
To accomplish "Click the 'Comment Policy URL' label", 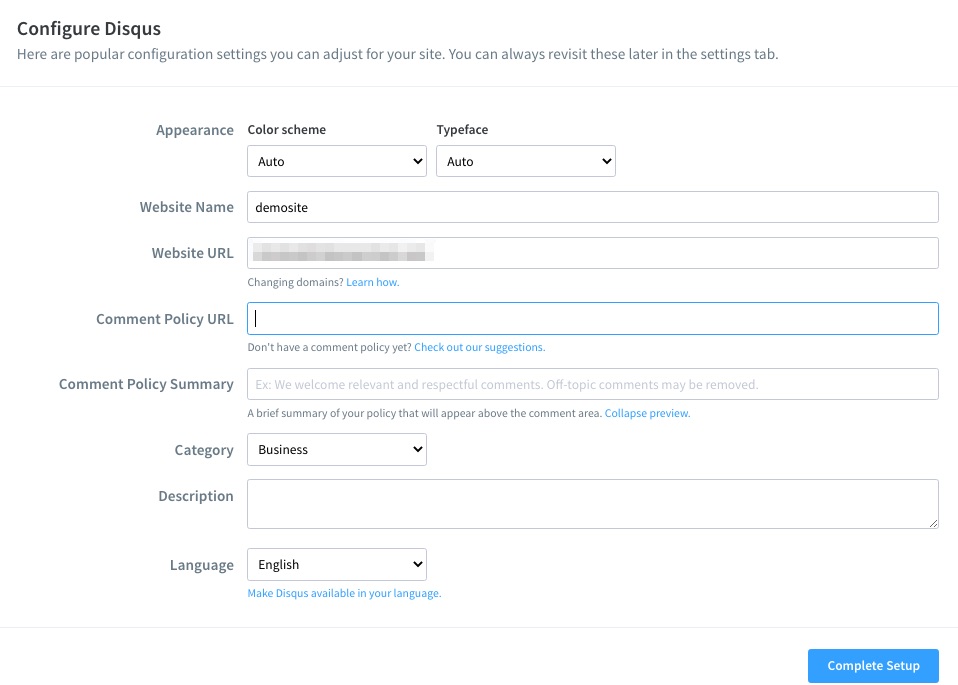I will (165, 319).
